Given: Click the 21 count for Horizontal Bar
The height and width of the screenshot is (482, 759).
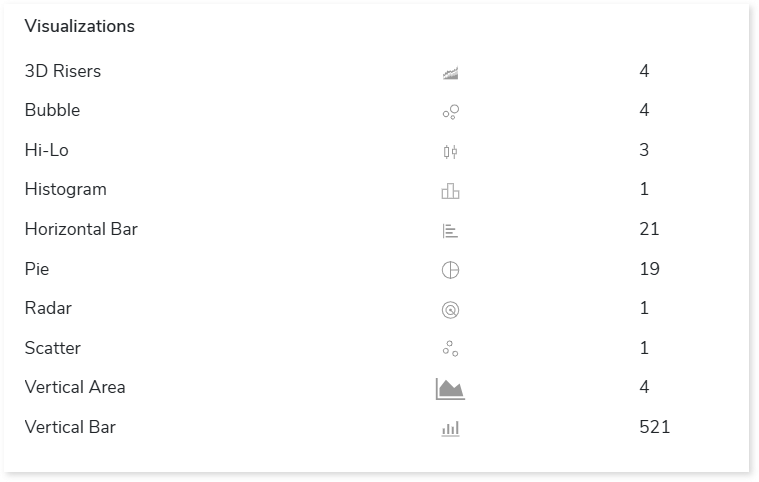Looking at the screenshot, I should [x=649, y=229].
